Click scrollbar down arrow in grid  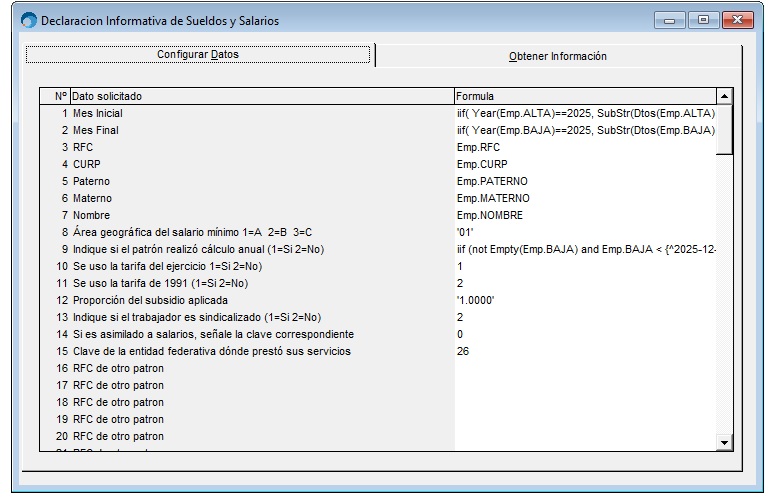click(x=725, y=441)
